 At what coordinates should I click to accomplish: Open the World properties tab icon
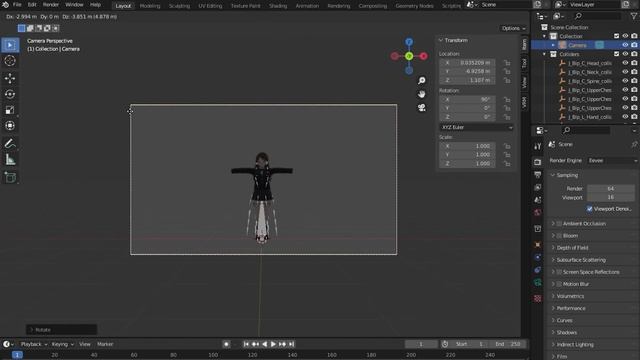[538, 212]
